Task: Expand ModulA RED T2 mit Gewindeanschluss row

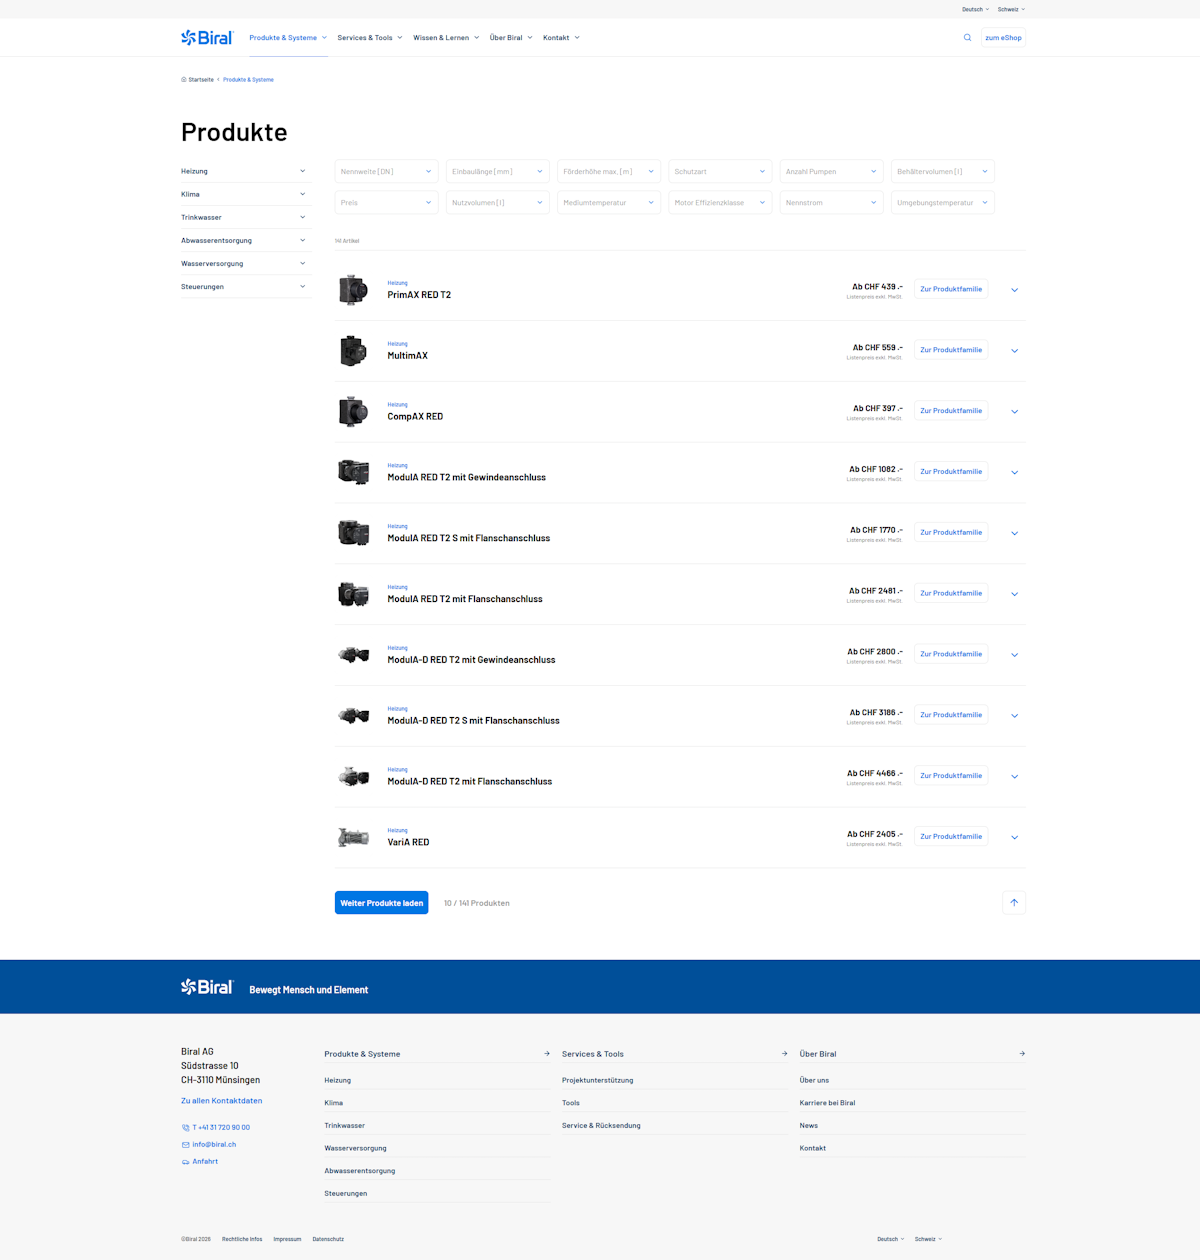Action: click(1014, 473)
